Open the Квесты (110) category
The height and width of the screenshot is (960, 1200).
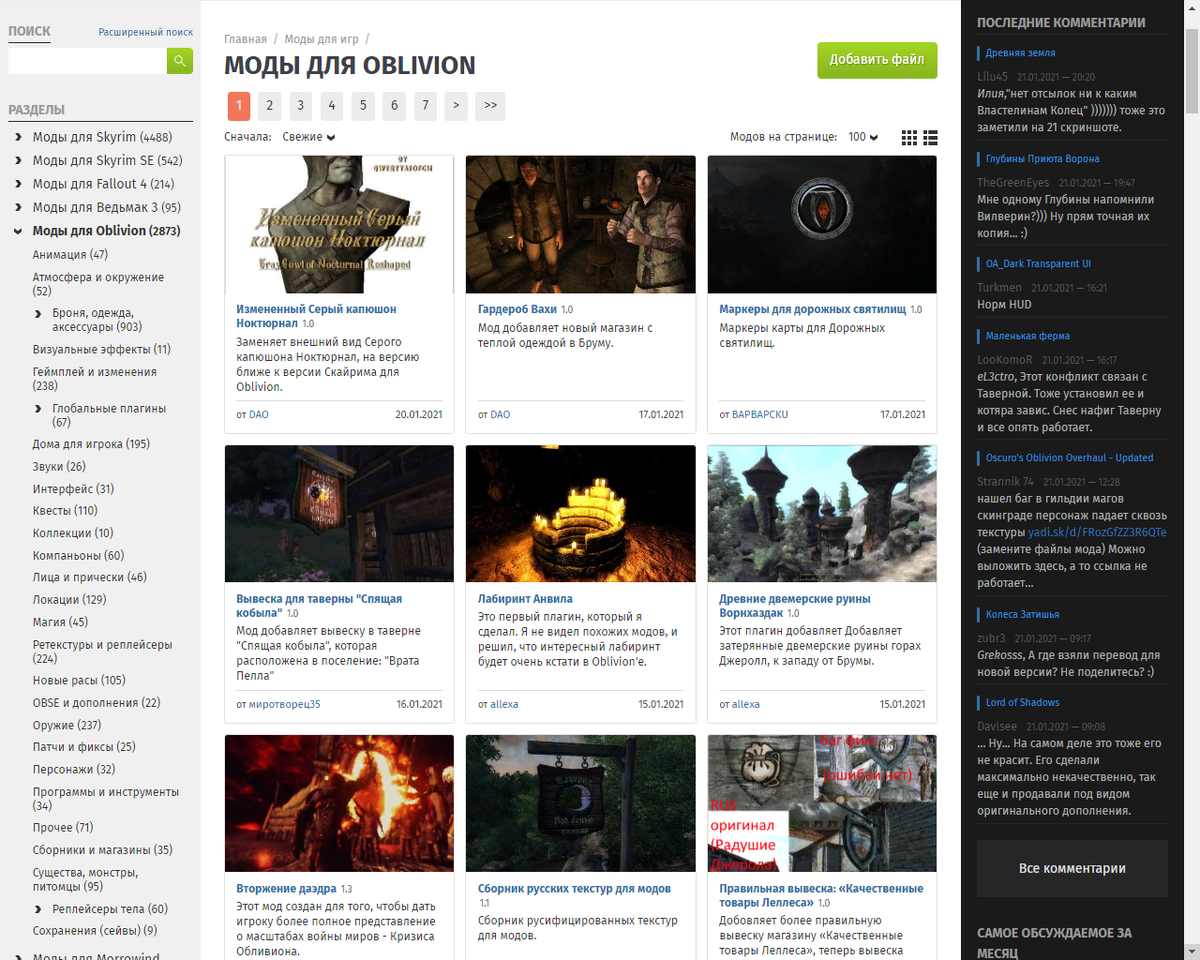[x=65, y=511]
